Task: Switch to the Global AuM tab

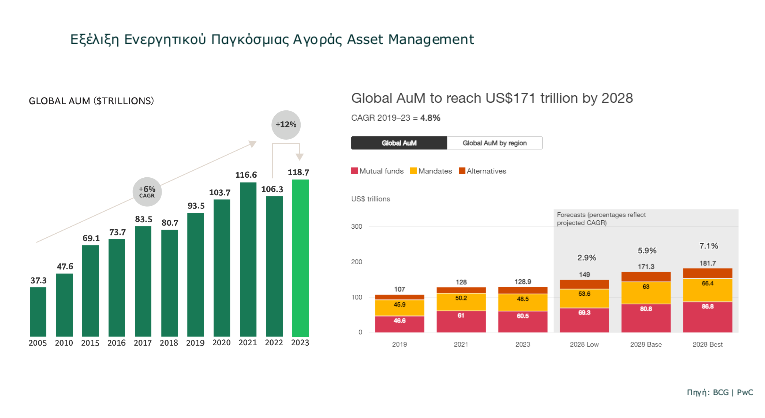Action: click(397, 143)
